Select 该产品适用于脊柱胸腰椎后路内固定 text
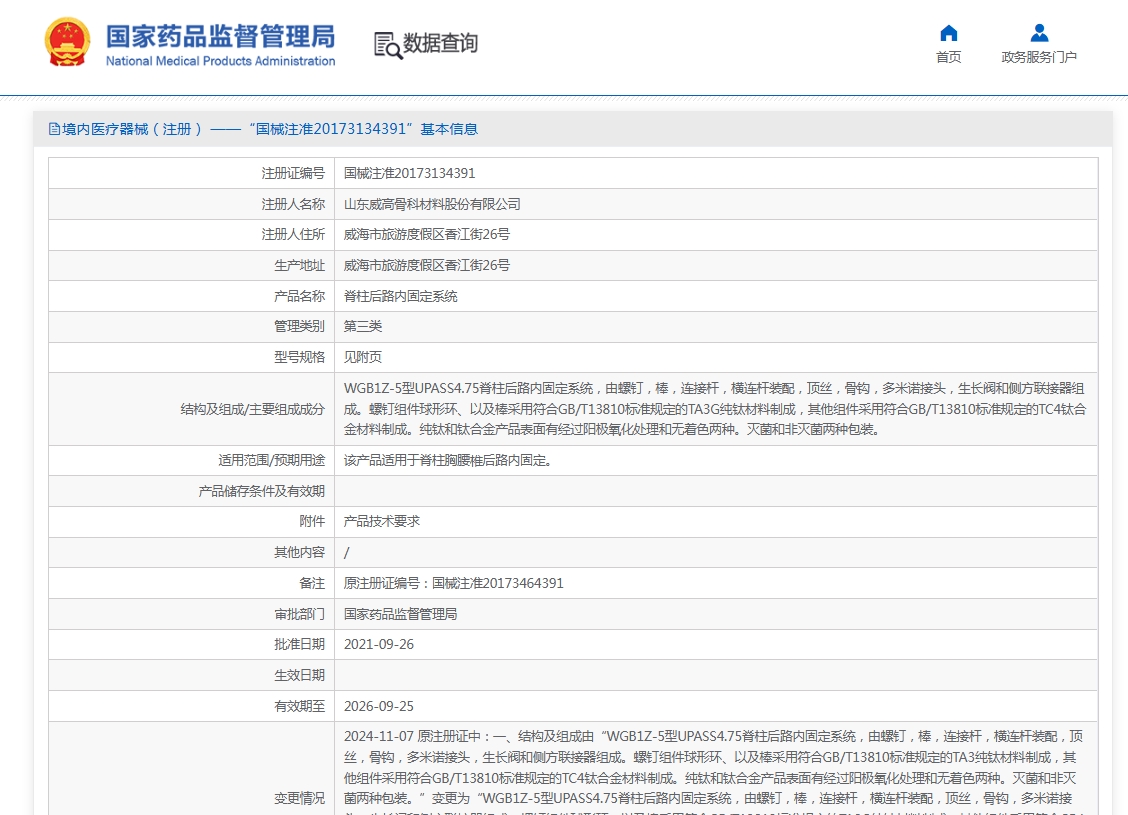The height and width of the screenshot is (815, 1128). point(447,460)
